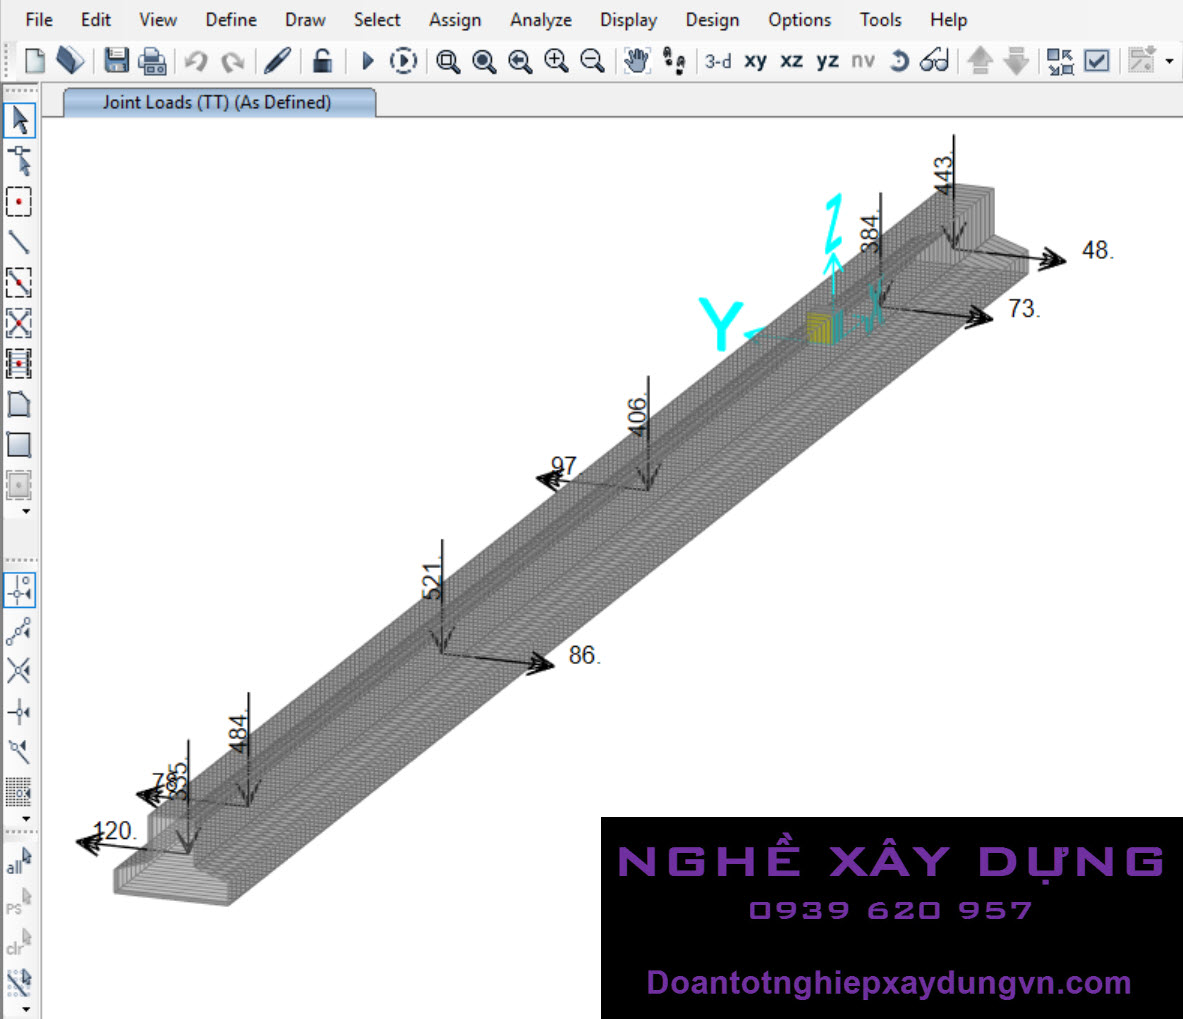Open the Assign menu

[455, 20]
